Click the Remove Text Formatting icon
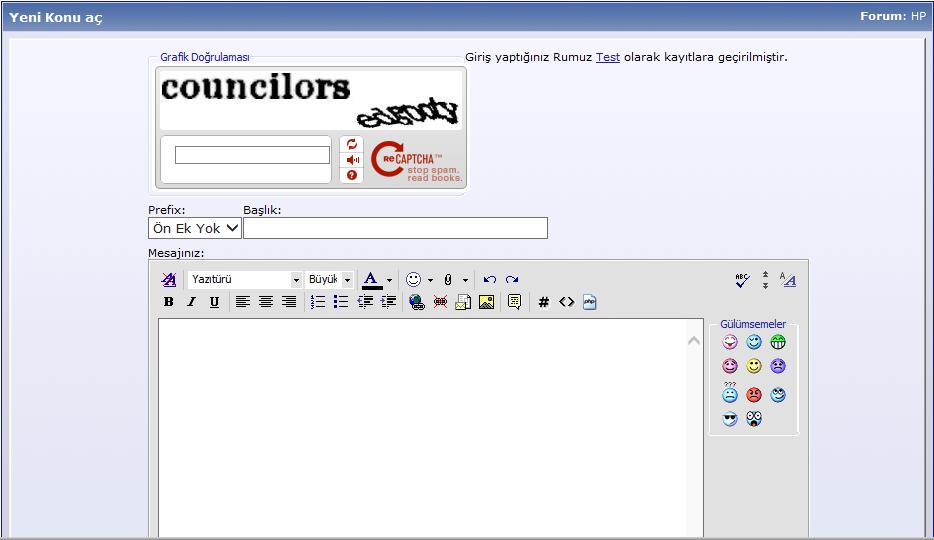 [169, 279]
